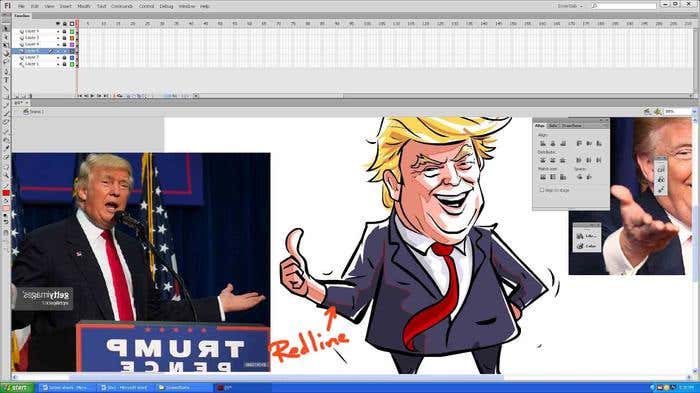This screenshot has width=700, height=393.
Task: Open the Microsoft Word taskbar item
Action: [126, 388]
